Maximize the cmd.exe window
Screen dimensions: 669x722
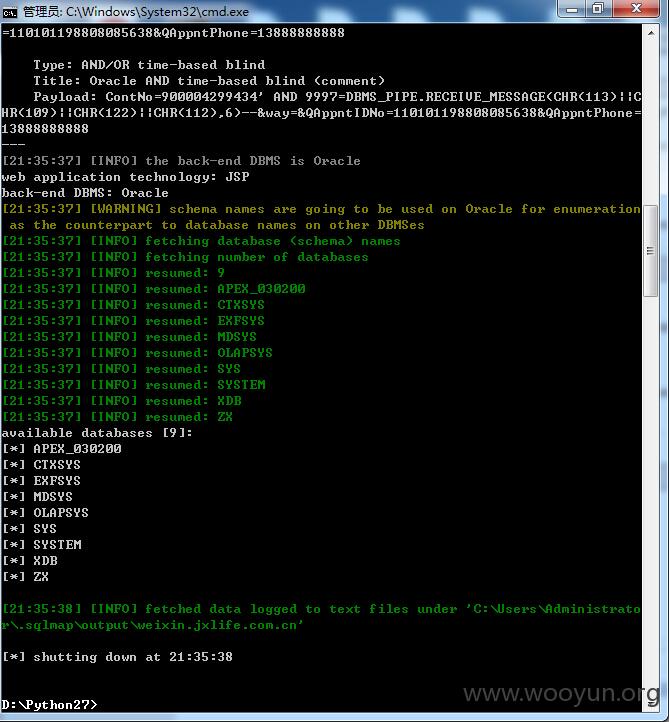click(x=599, y=9)
